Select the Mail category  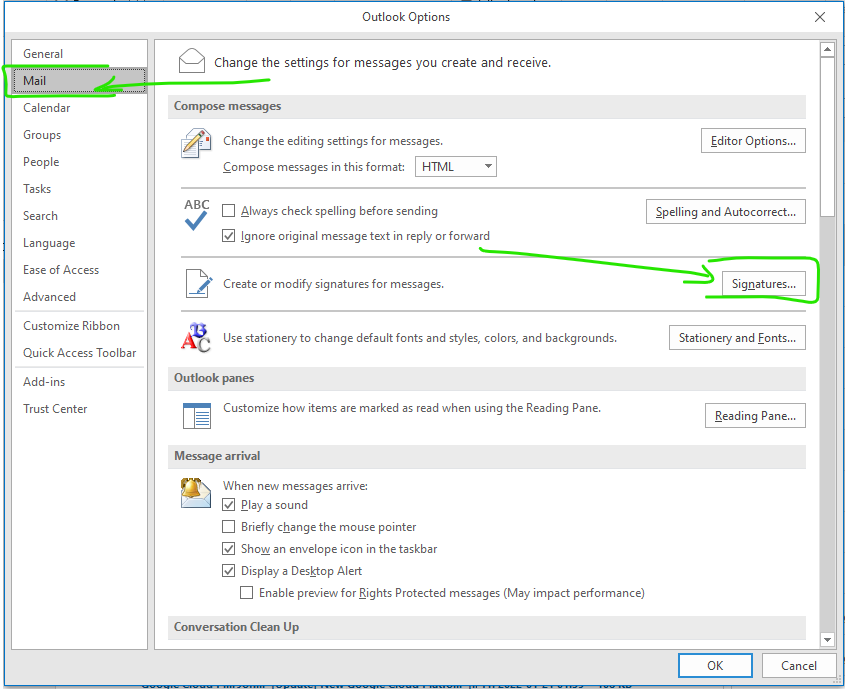click(x=79, y=81)
